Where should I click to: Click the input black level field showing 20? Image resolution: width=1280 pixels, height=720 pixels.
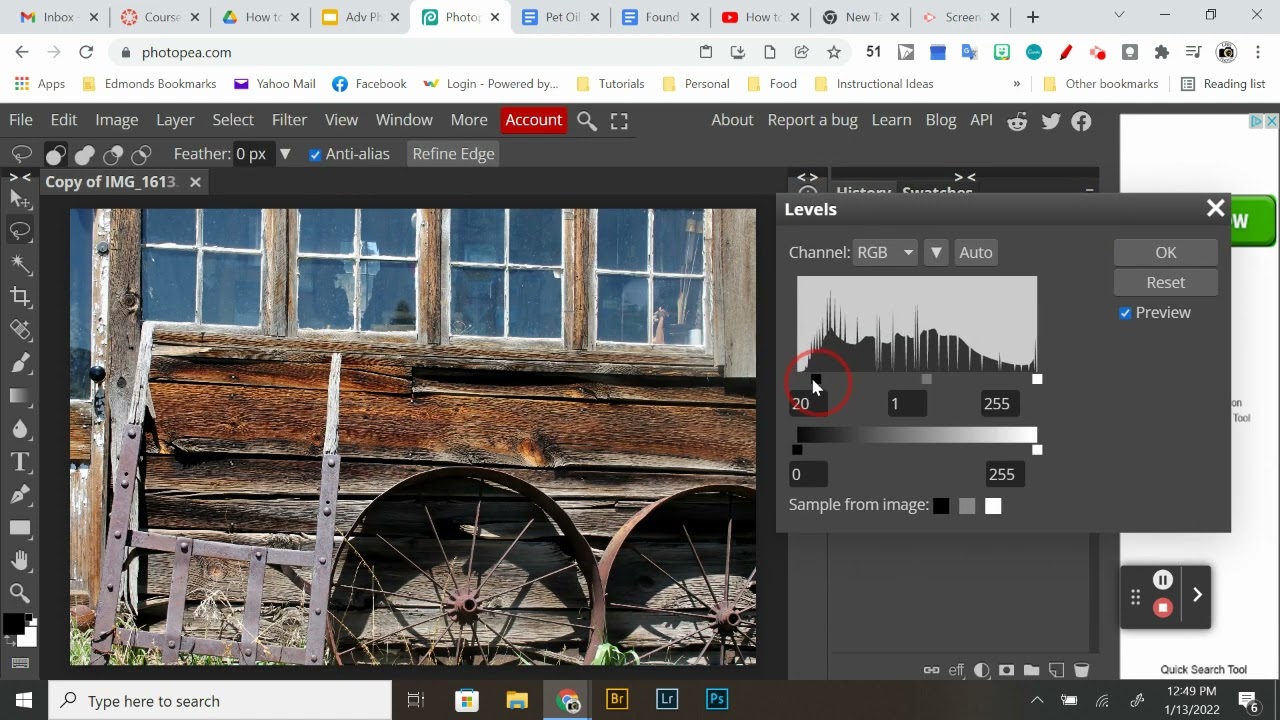point(808,404)
